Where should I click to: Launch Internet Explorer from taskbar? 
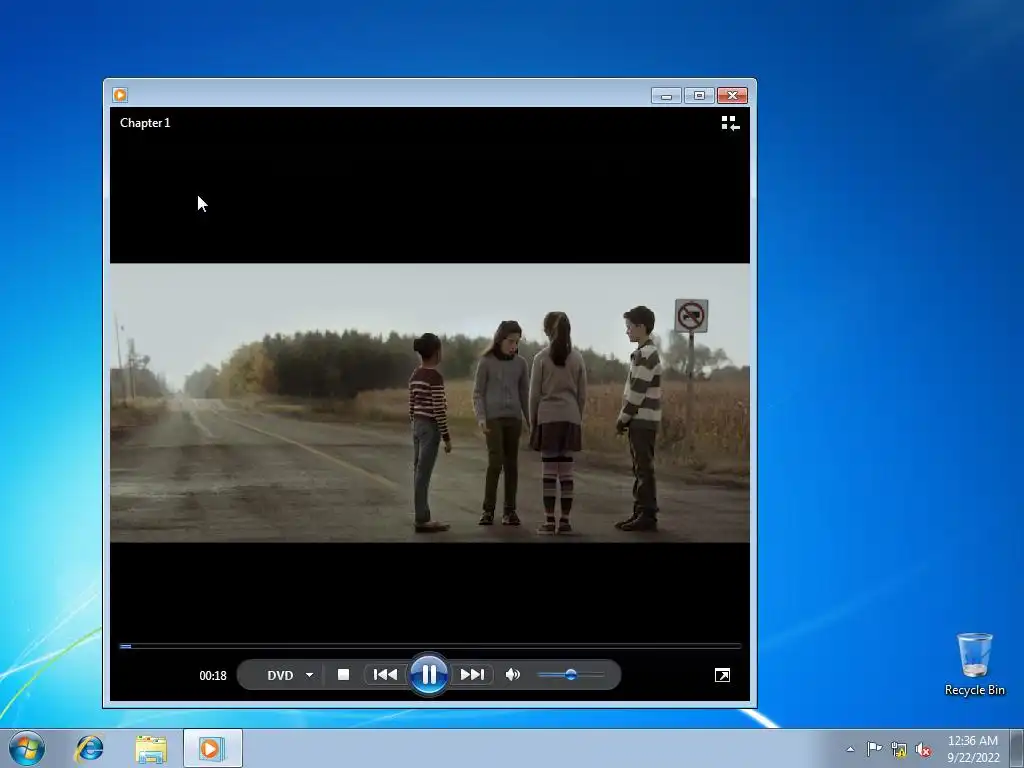89,748
